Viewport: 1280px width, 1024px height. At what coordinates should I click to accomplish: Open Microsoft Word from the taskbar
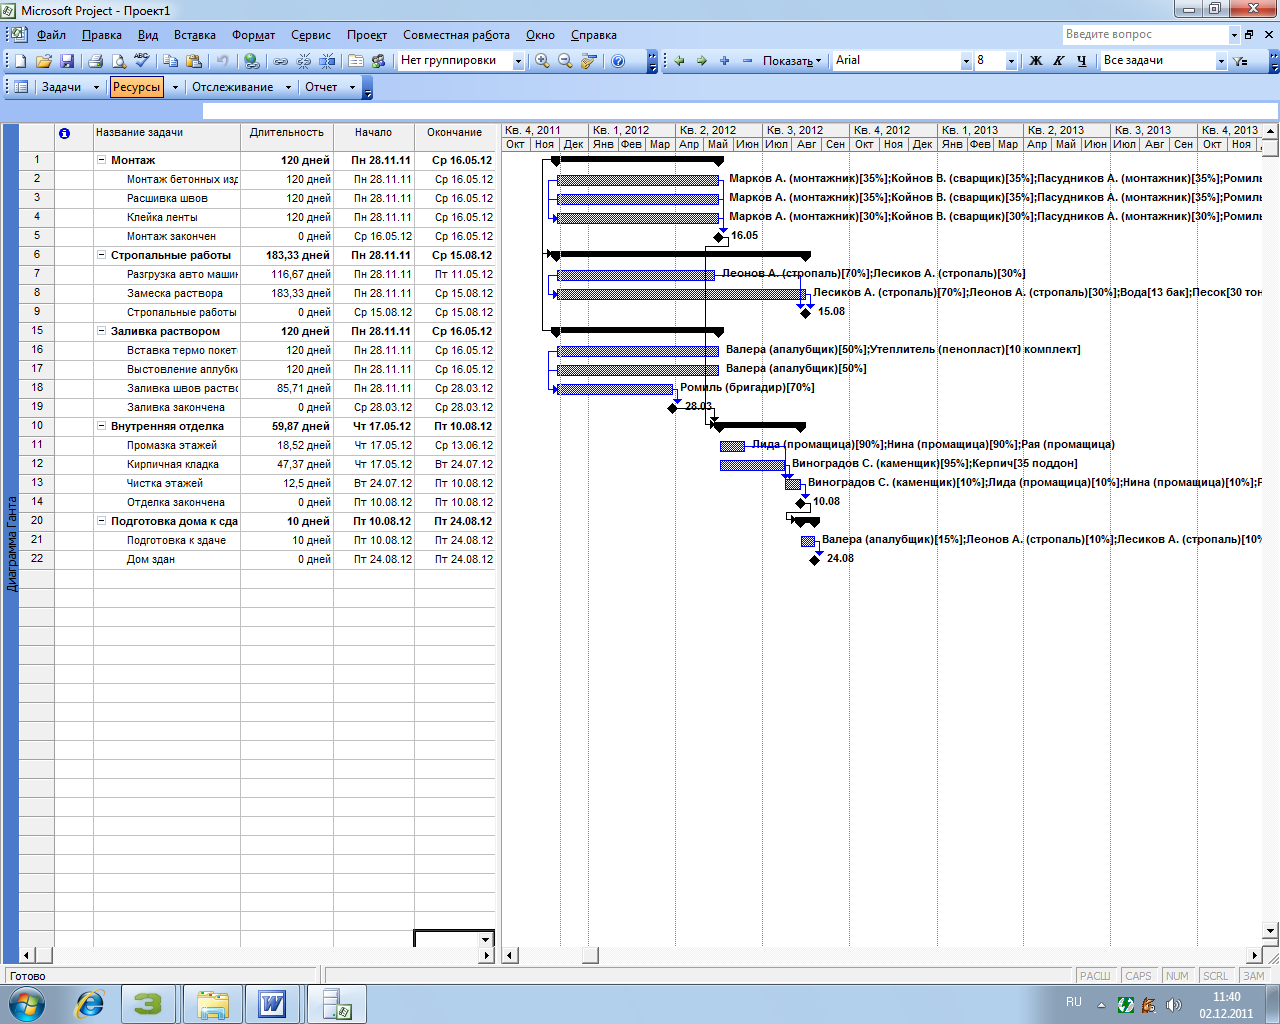(x=272, y=1004)
